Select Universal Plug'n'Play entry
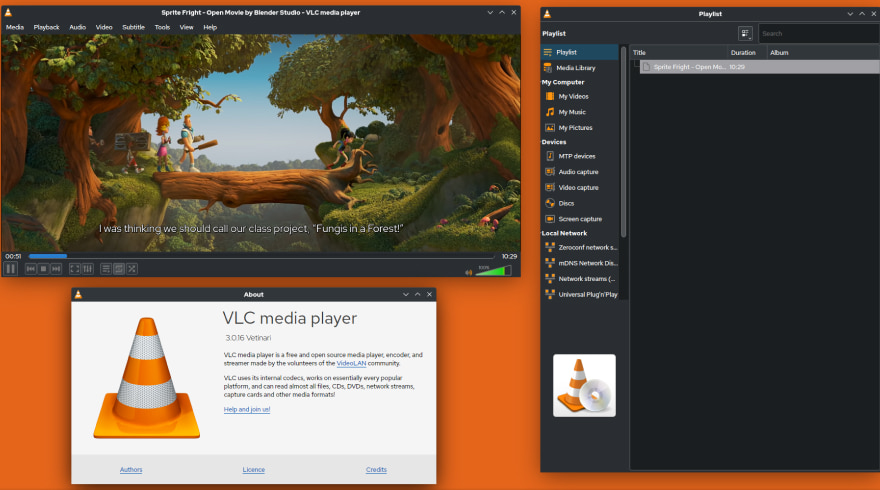 click(x=580, y=295)
